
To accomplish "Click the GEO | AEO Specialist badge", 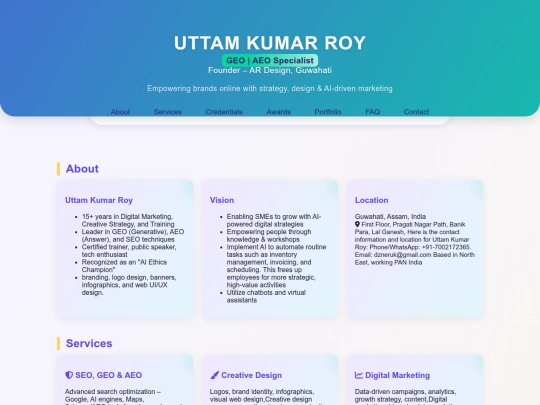I will tap(270, 60).
